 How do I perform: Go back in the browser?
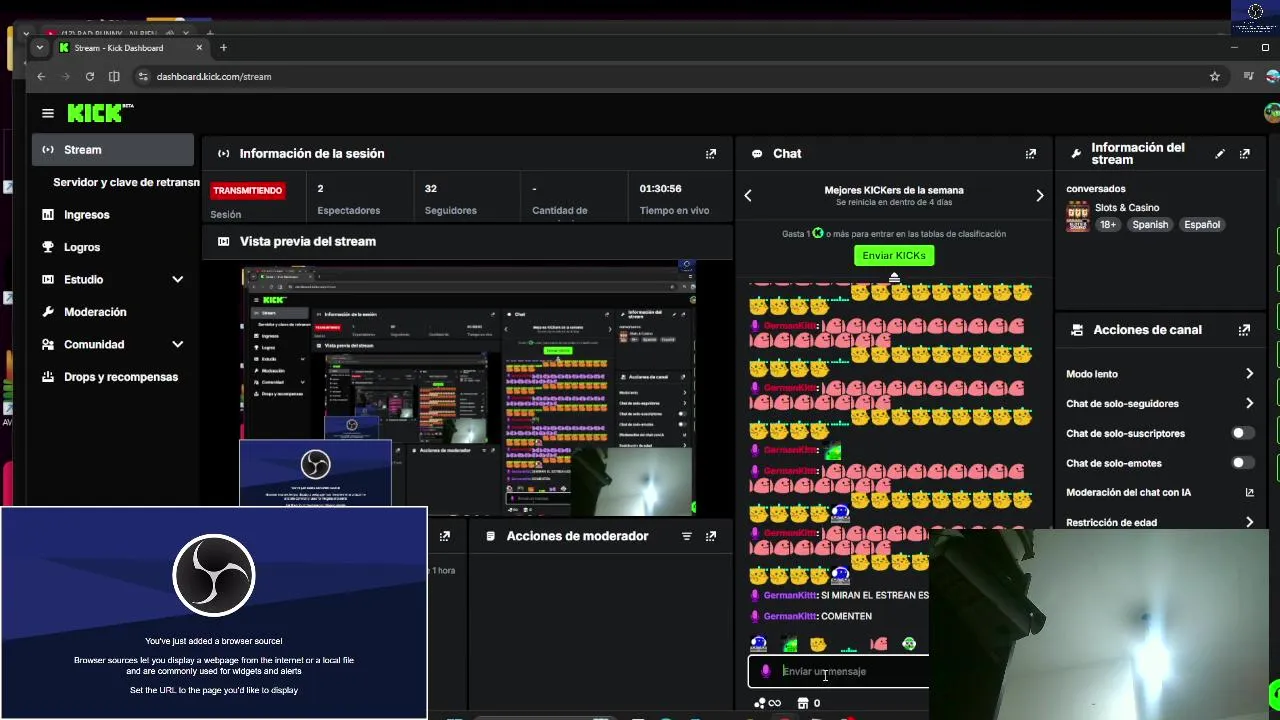point(41,76)
